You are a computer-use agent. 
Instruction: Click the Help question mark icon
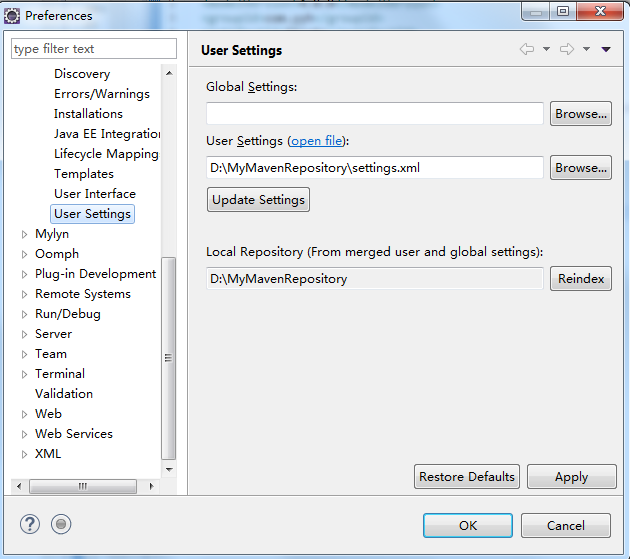pyautogui.click(x=30, y=524)
